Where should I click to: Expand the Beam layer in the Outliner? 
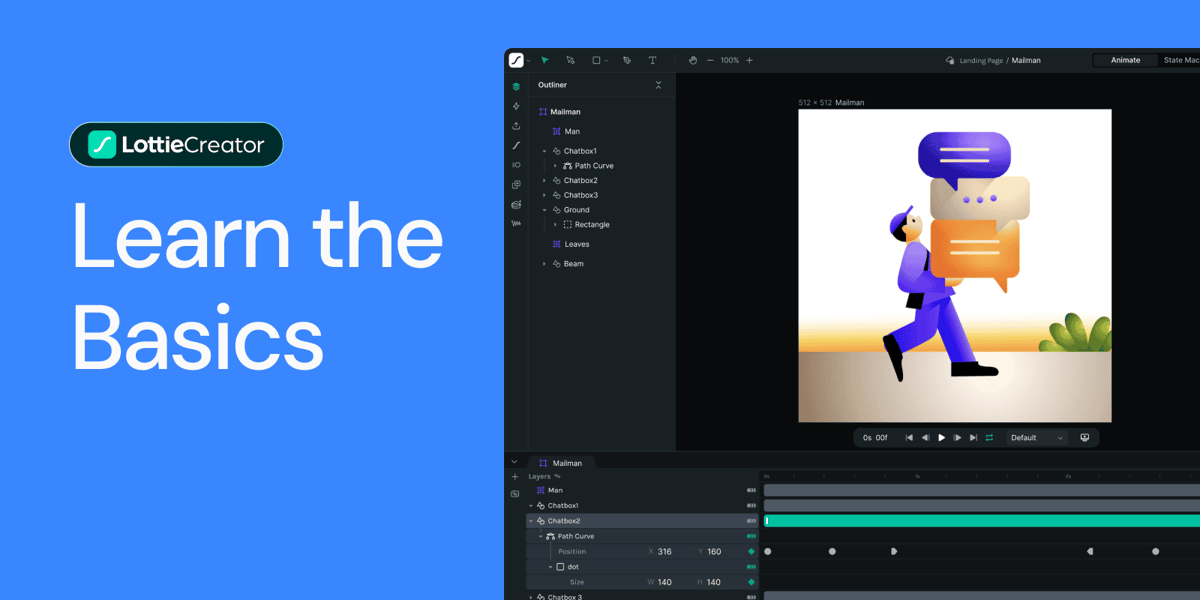pos(544,263)
